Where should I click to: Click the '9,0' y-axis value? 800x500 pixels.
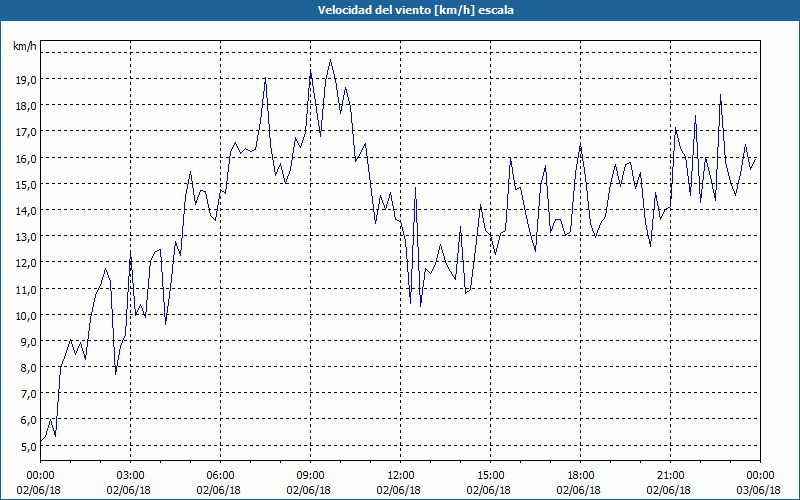point(28,341)
